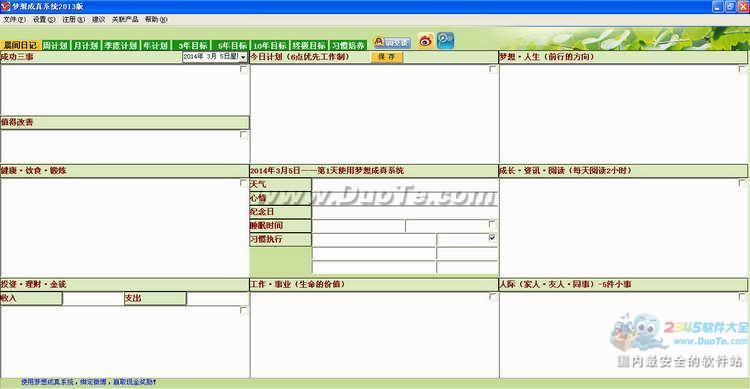Minimize the 梦想成真系统 window
Screen dimensions: 750x389
(717, 7)
